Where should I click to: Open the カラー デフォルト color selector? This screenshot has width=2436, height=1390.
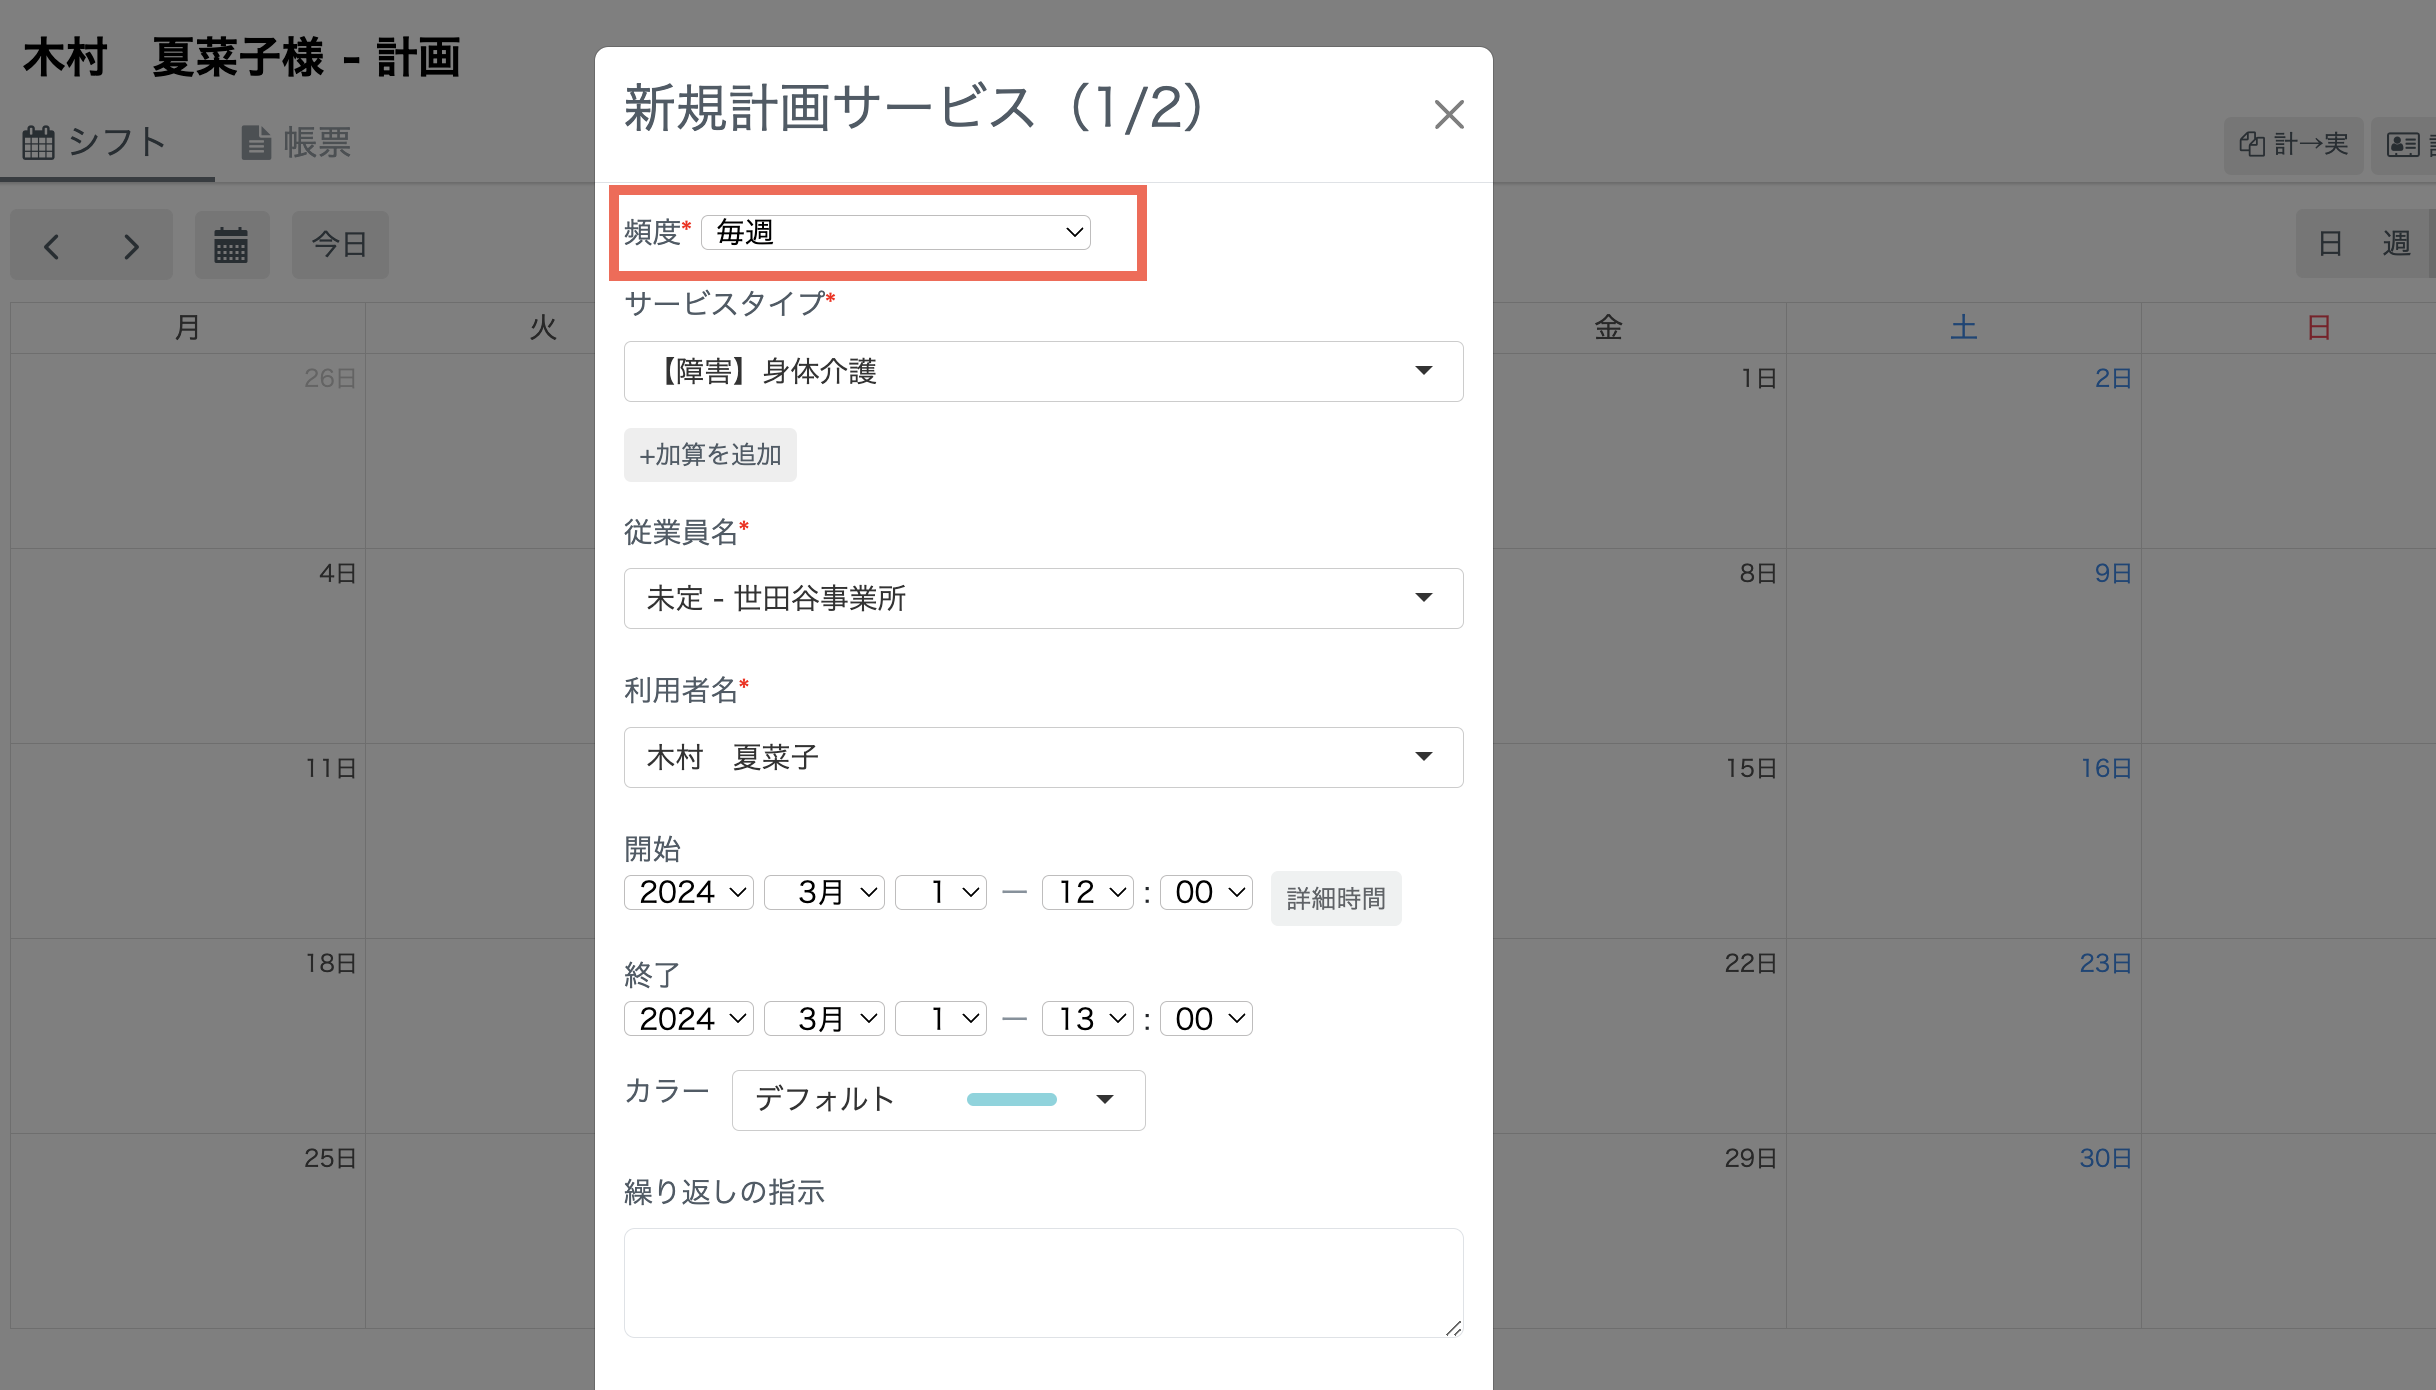tap(937, 1099)
